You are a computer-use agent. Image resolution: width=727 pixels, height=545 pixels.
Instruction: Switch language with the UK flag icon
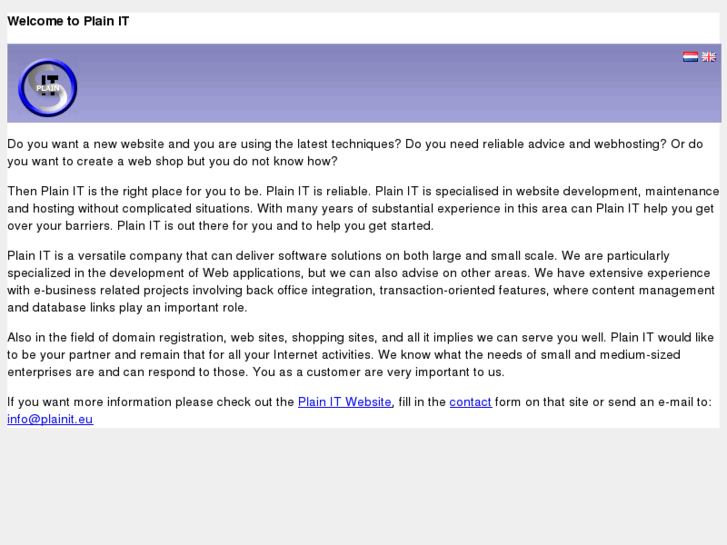(708, 57)
